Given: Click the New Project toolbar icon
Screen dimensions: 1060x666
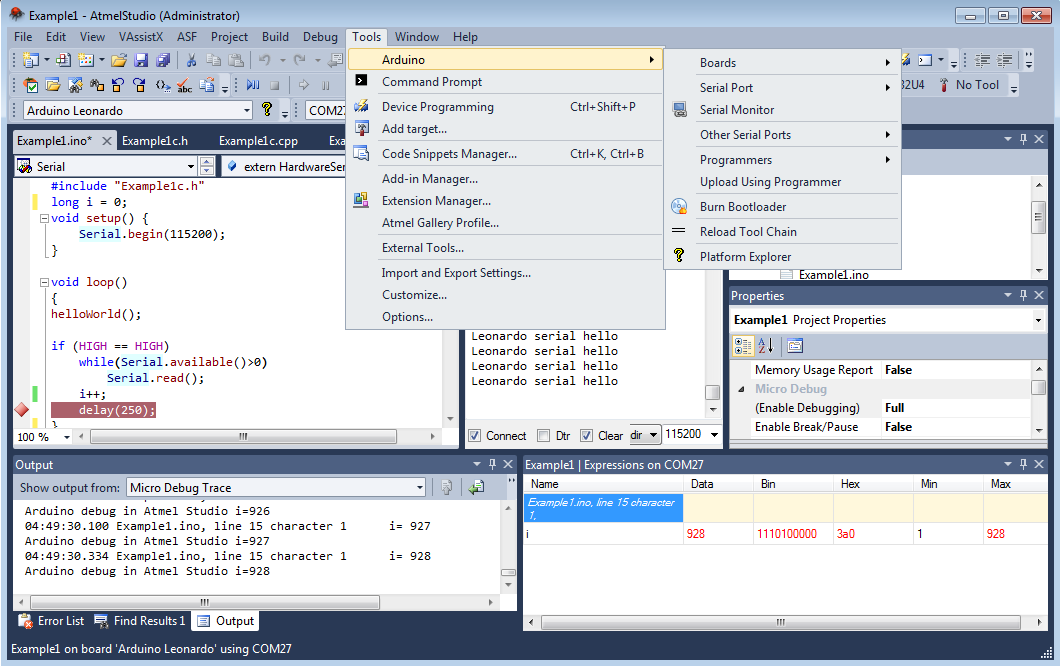Looking at the screenshot, I should coord(30,60).
